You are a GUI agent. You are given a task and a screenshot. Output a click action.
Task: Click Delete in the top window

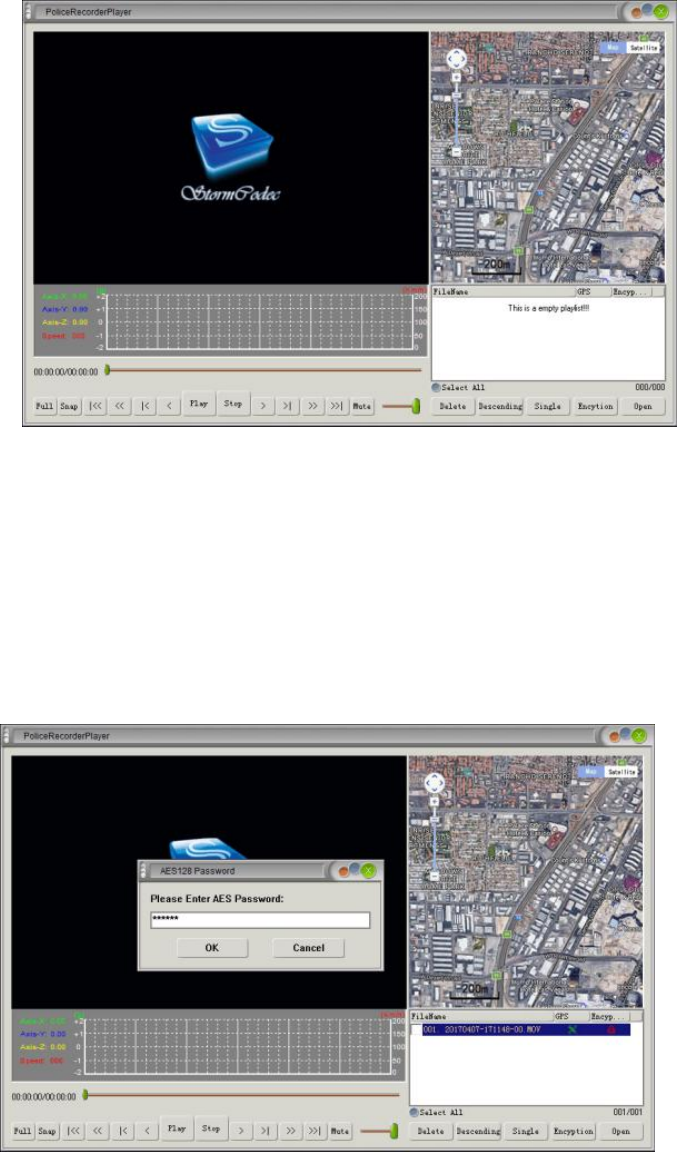coord(453,406)
